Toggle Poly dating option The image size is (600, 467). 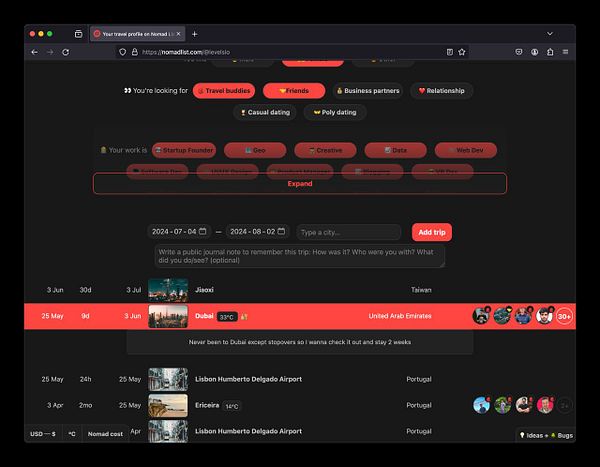coord(335,113)
